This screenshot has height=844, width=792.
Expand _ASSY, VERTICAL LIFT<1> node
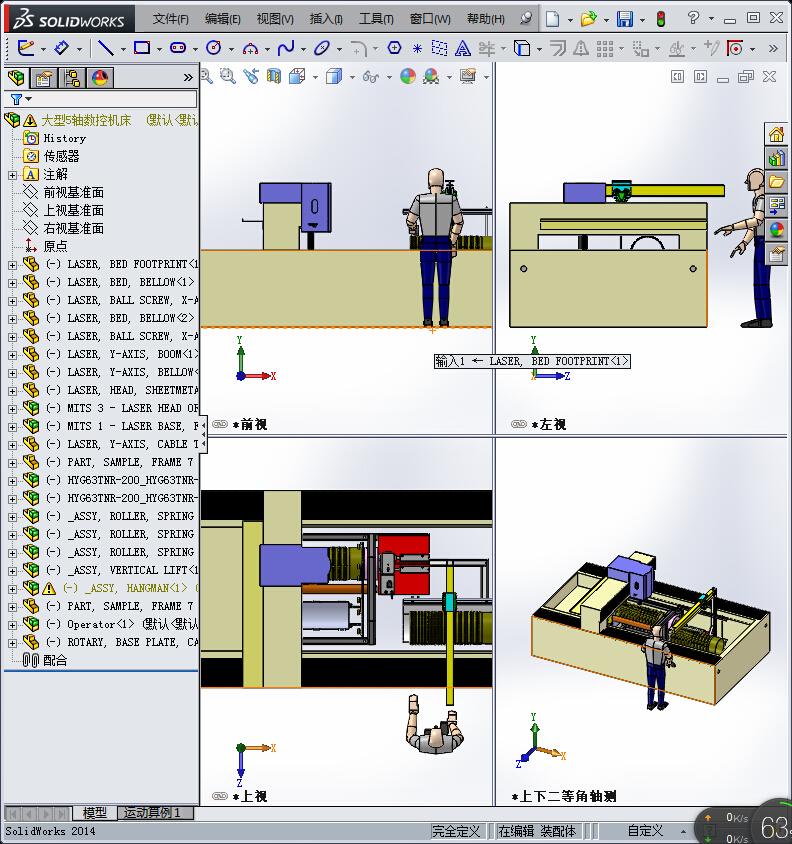(12, 571)
